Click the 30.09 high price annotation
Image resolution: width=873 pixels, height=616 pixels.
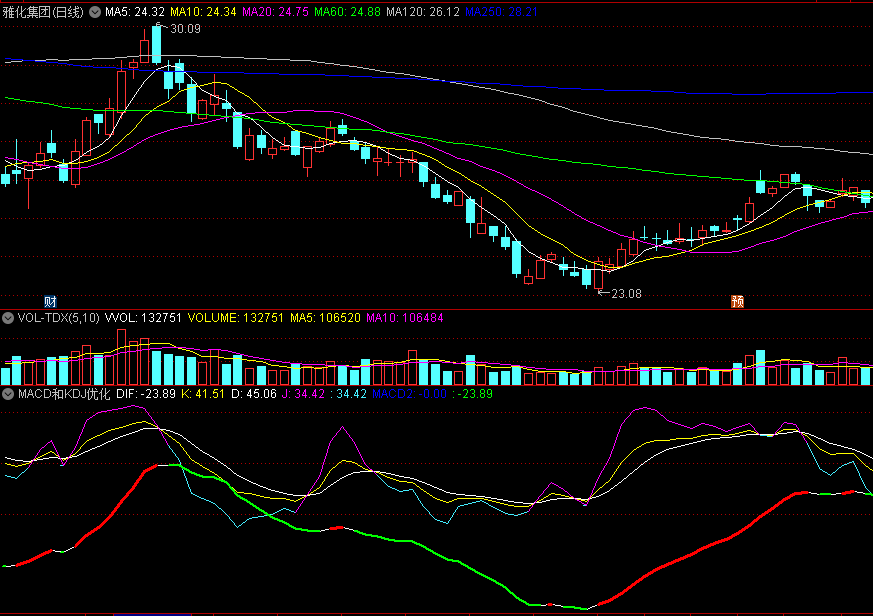185,29
